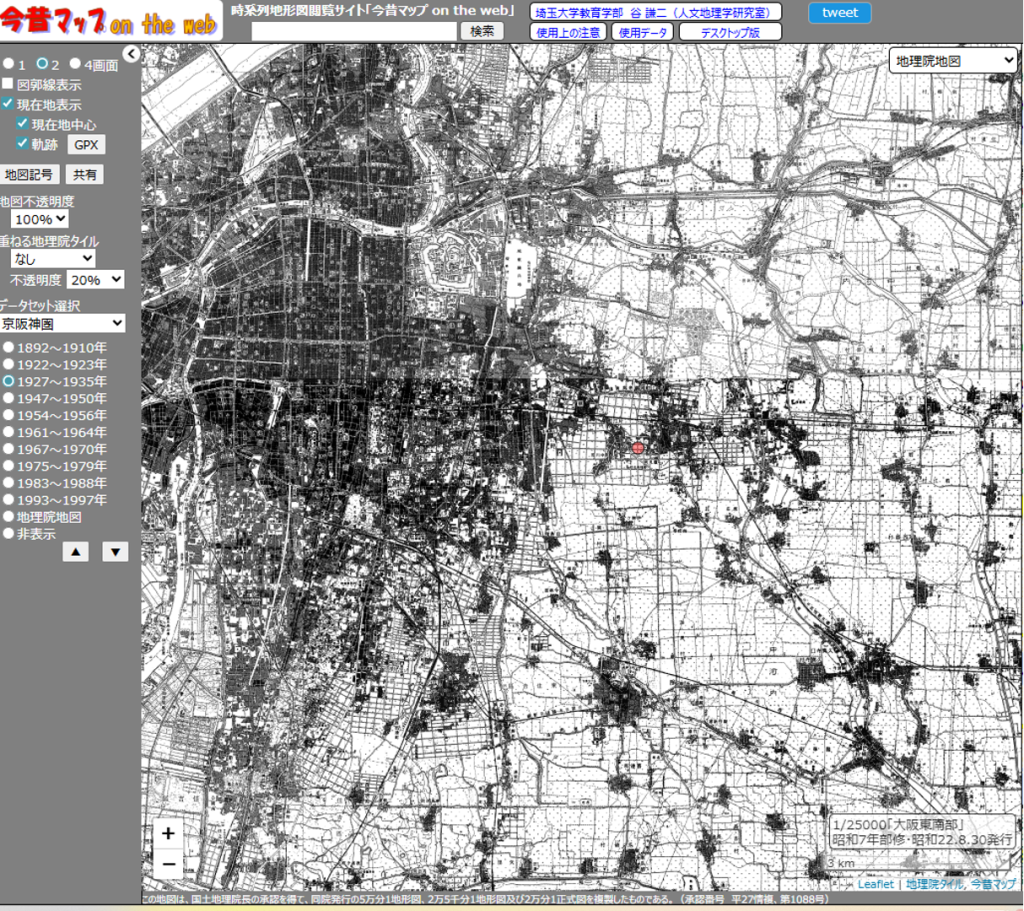1024x911 pixels.
Task: Open the 京阪神圏 dataset dropdown
Action: [x=63, y=323]
